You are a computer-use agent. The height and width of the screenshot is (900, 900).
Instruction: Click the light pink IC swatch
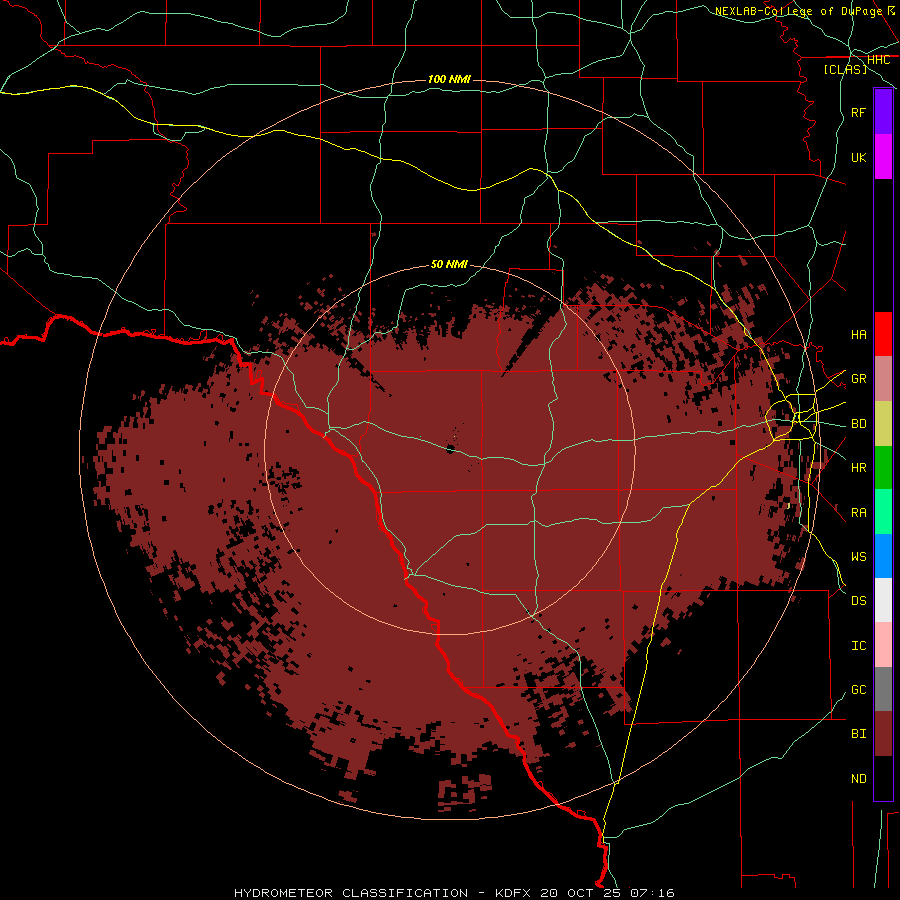tap(883, 645)
